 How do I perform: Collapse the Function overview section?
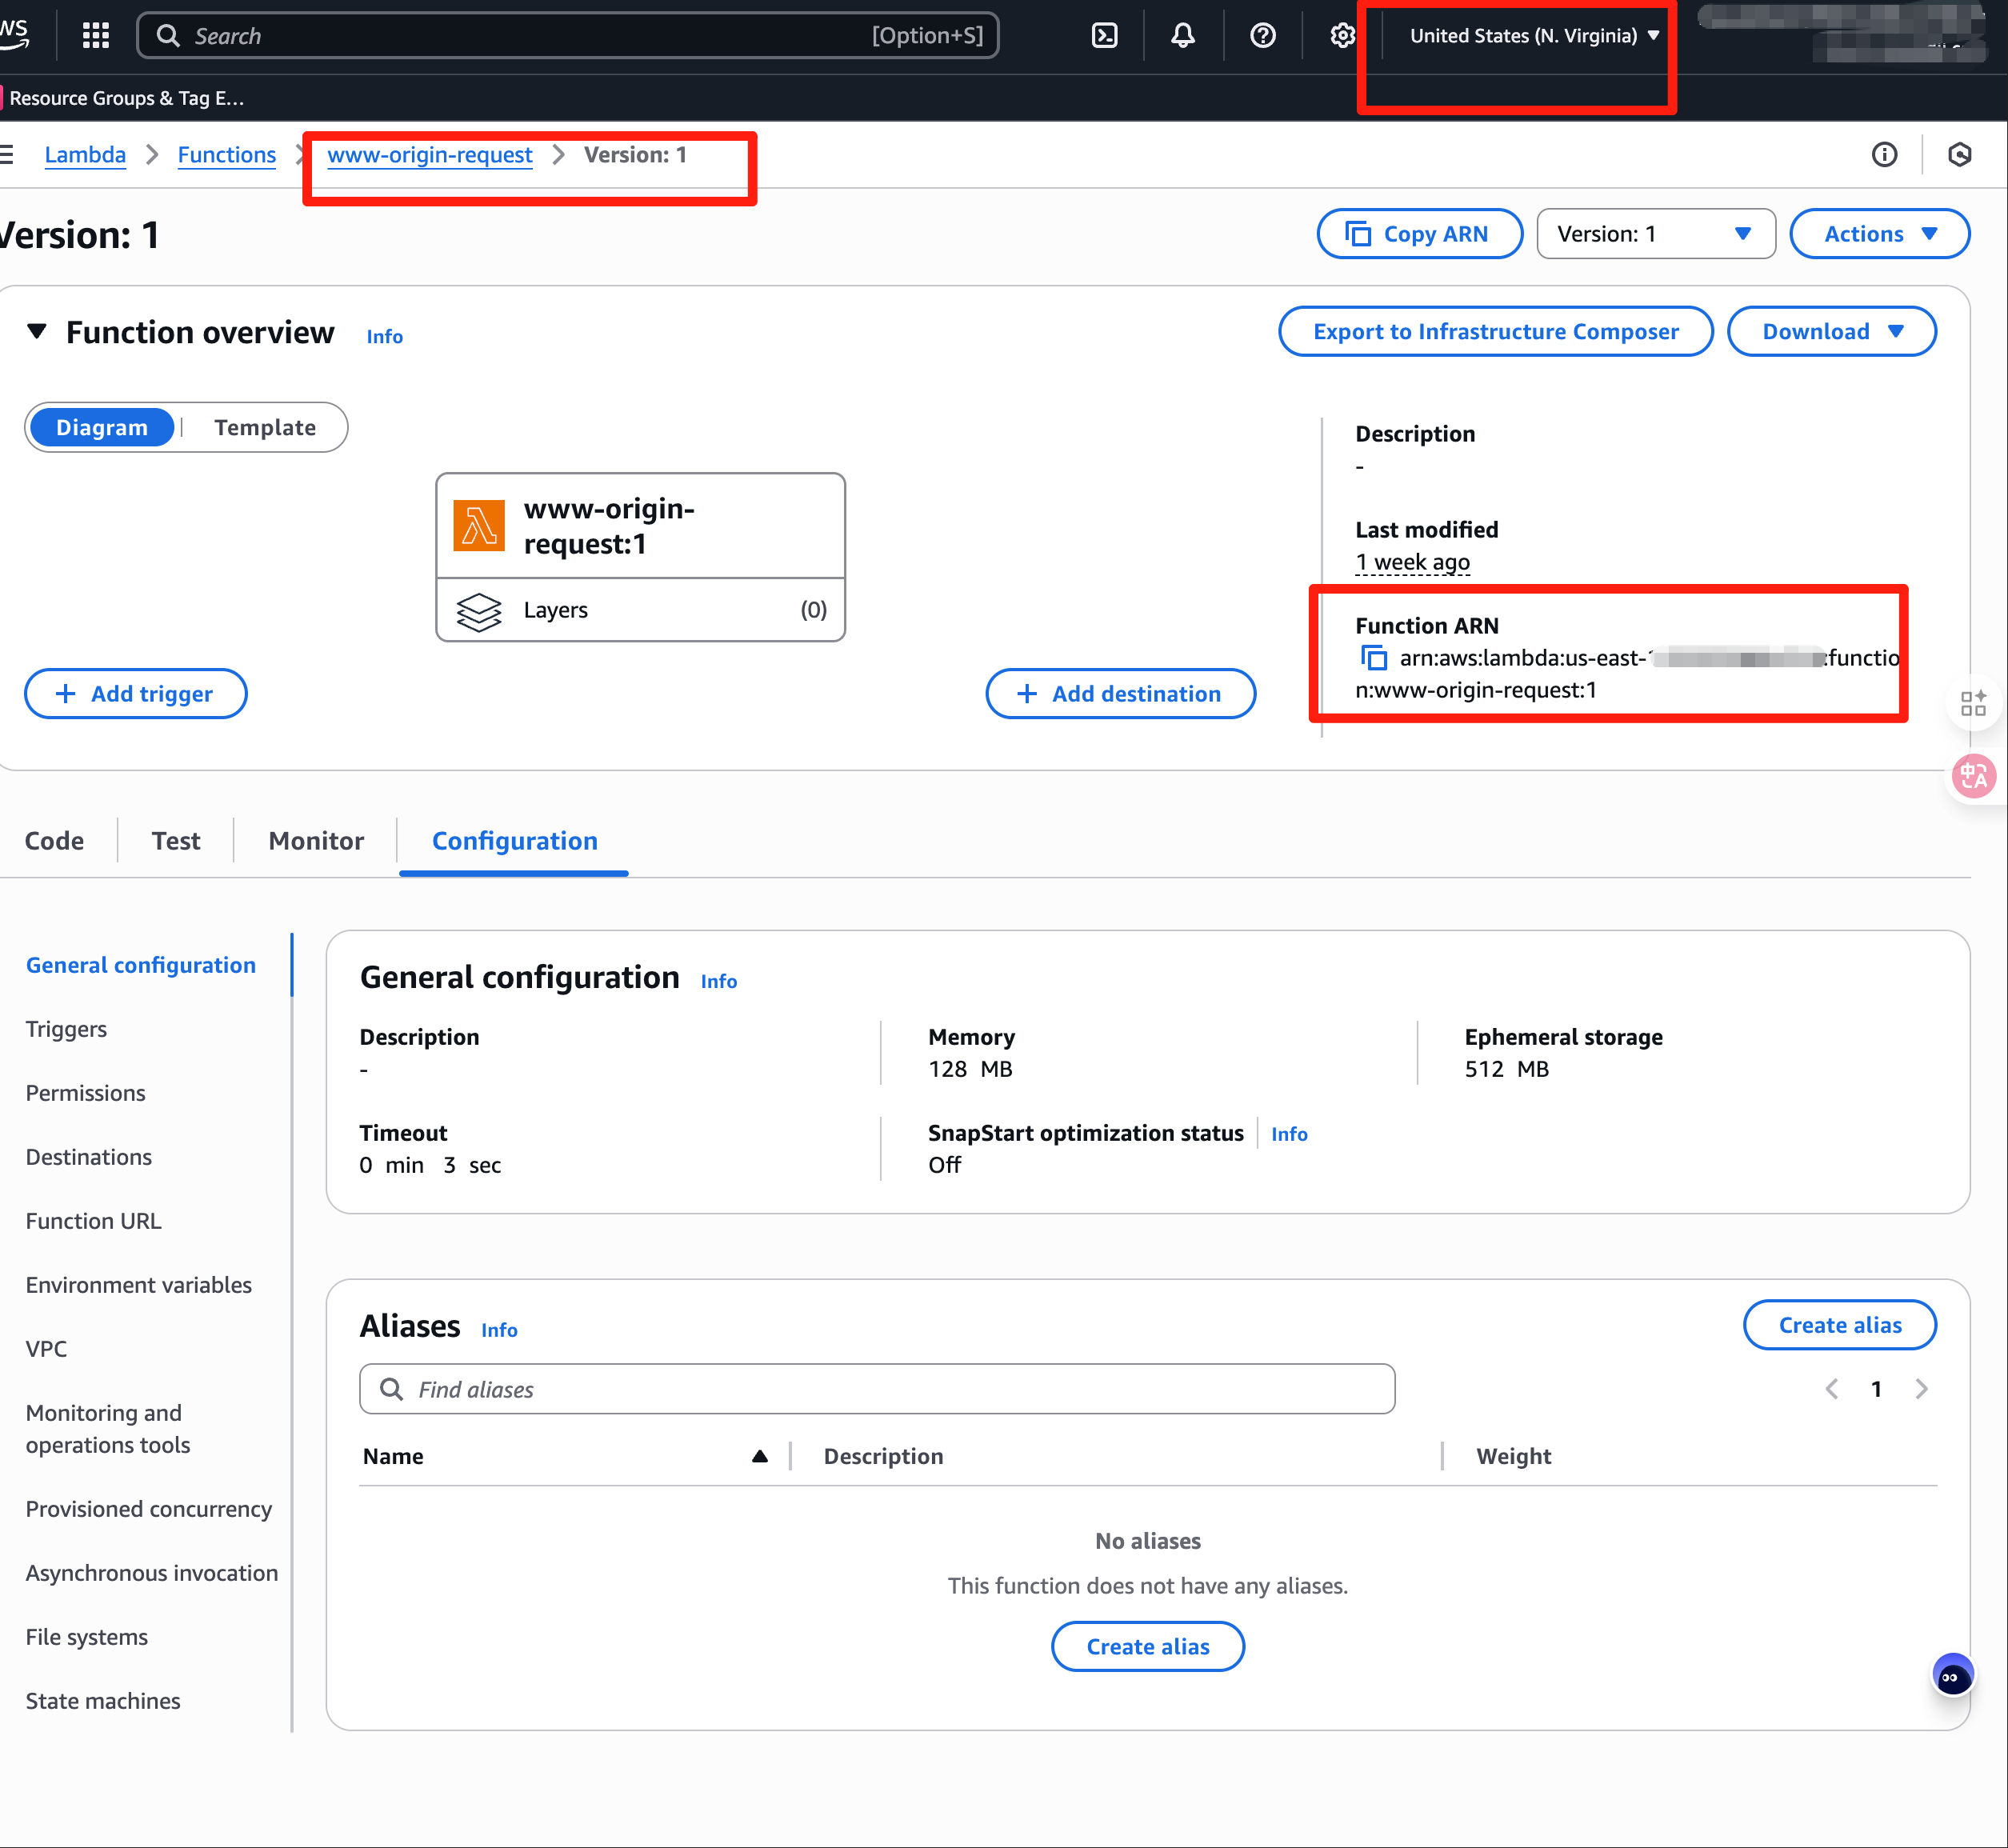(37, 332)
